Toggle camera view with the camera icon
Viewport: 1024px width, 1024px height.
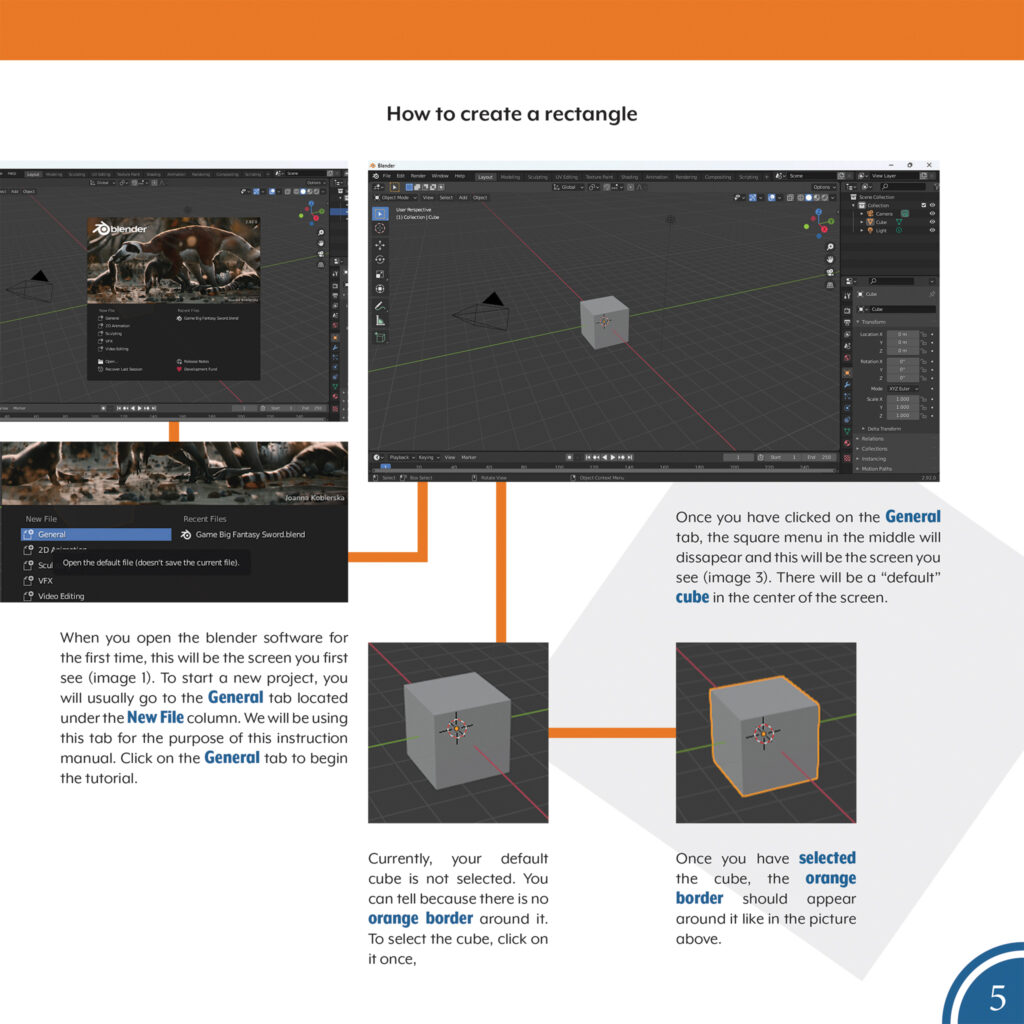tap(830, 272)
